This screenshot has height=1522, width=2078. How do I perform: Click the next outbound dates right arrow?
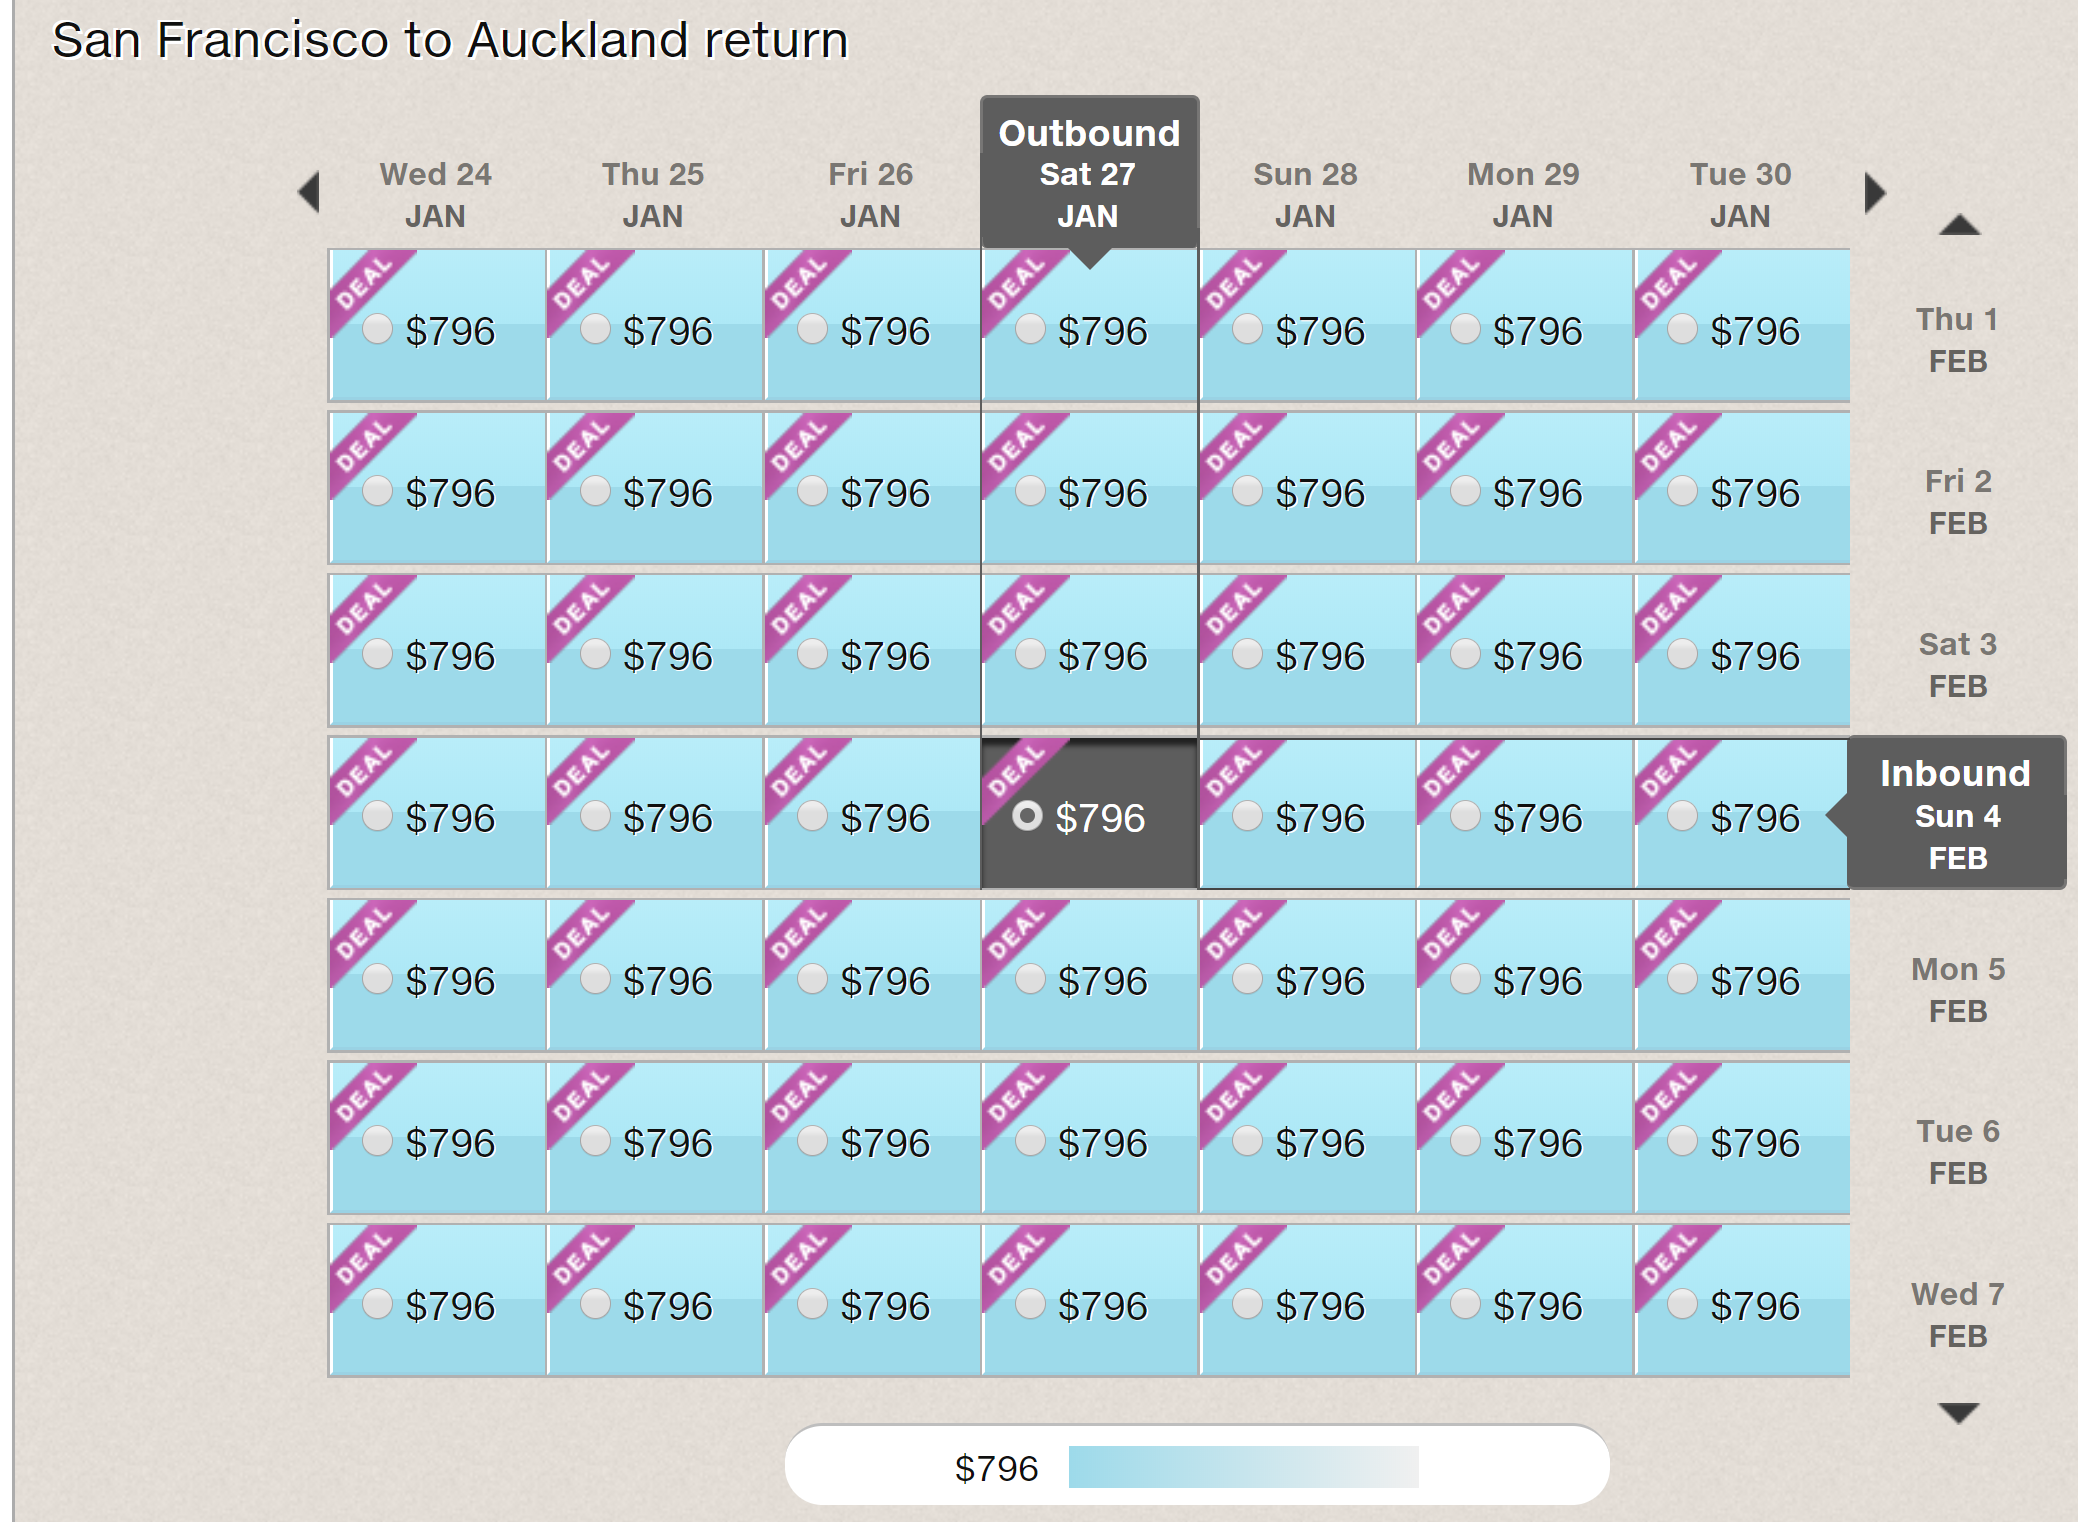click(1874, 192)
